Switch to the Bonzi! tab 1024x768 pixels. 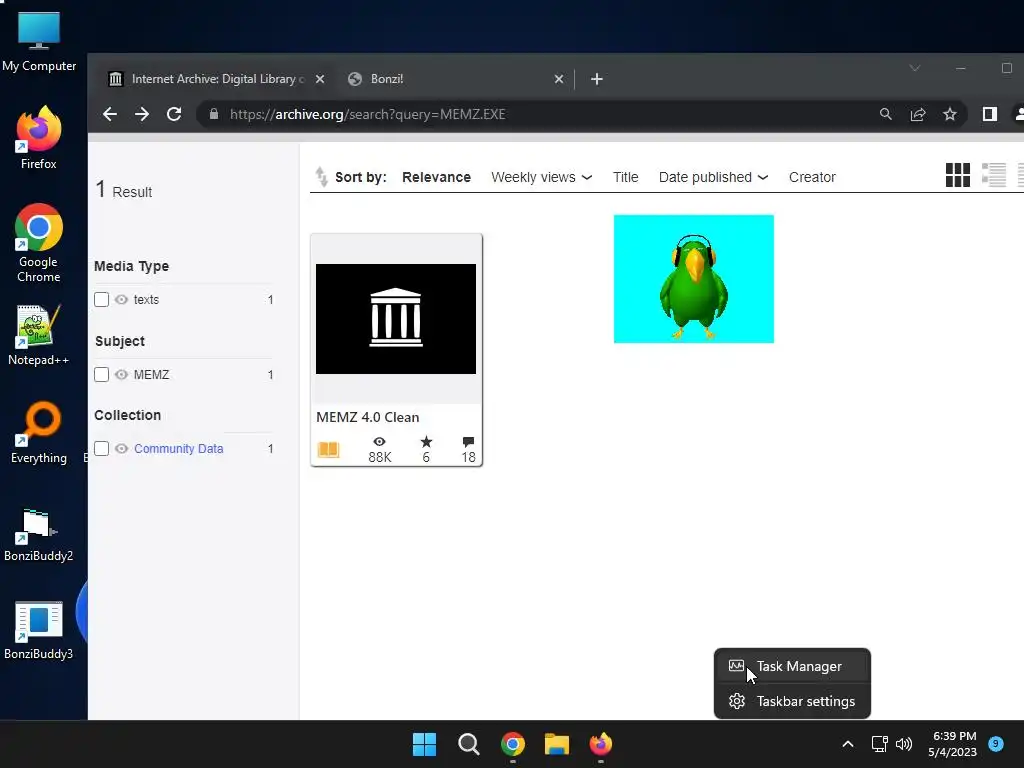pos(456,79)
